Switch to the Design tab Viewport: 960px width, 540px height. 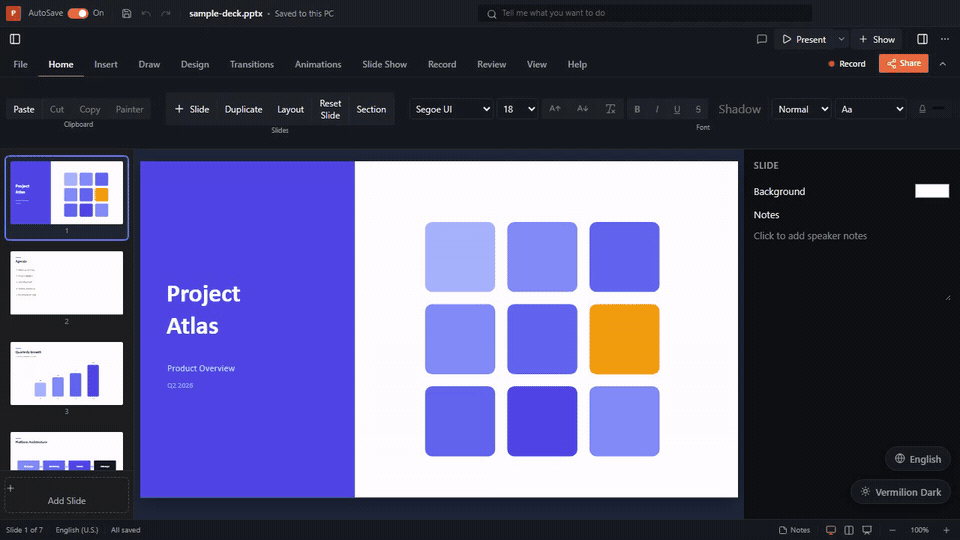(x=195, y=64)
